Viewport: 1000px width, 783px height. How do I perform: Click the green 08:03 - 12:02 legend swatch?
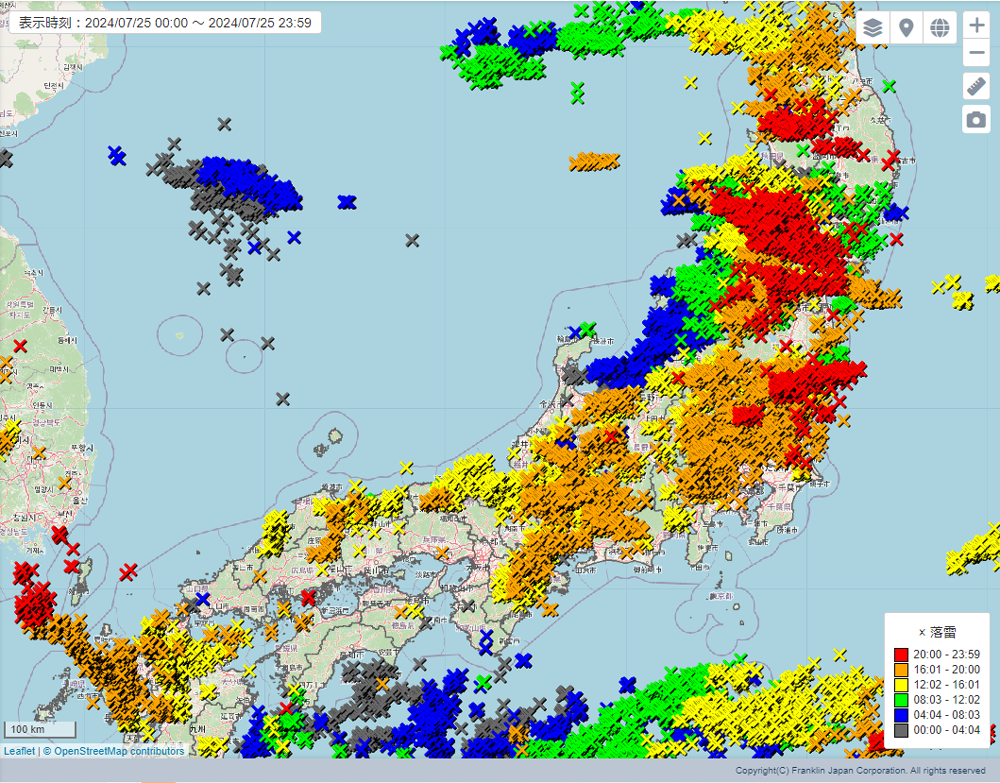(901, 699)
